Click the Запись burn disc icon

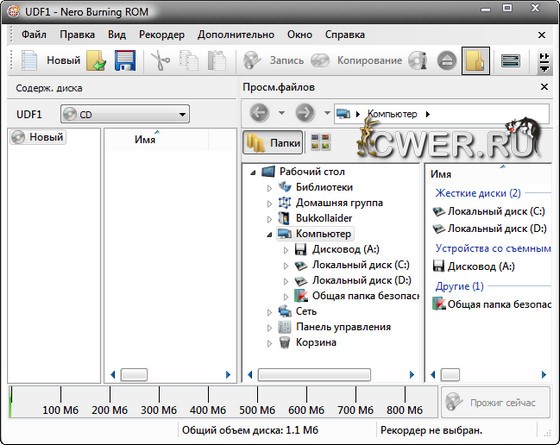(252, 60)
